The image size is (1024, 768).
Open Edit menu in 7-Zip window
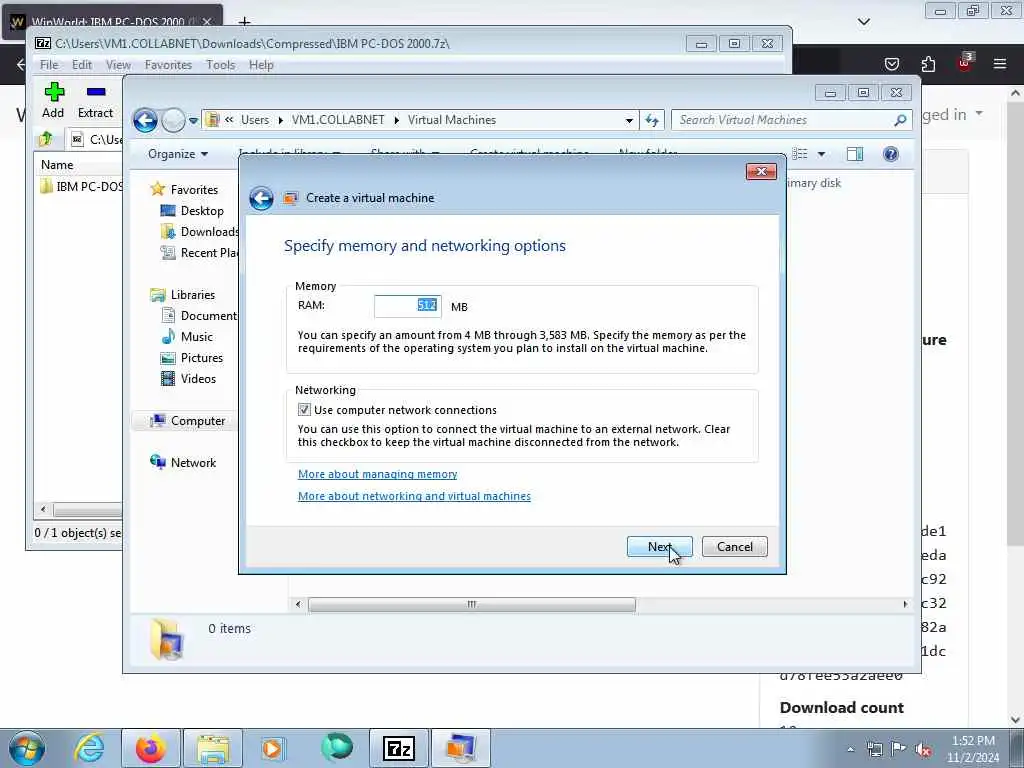point(82,65)
